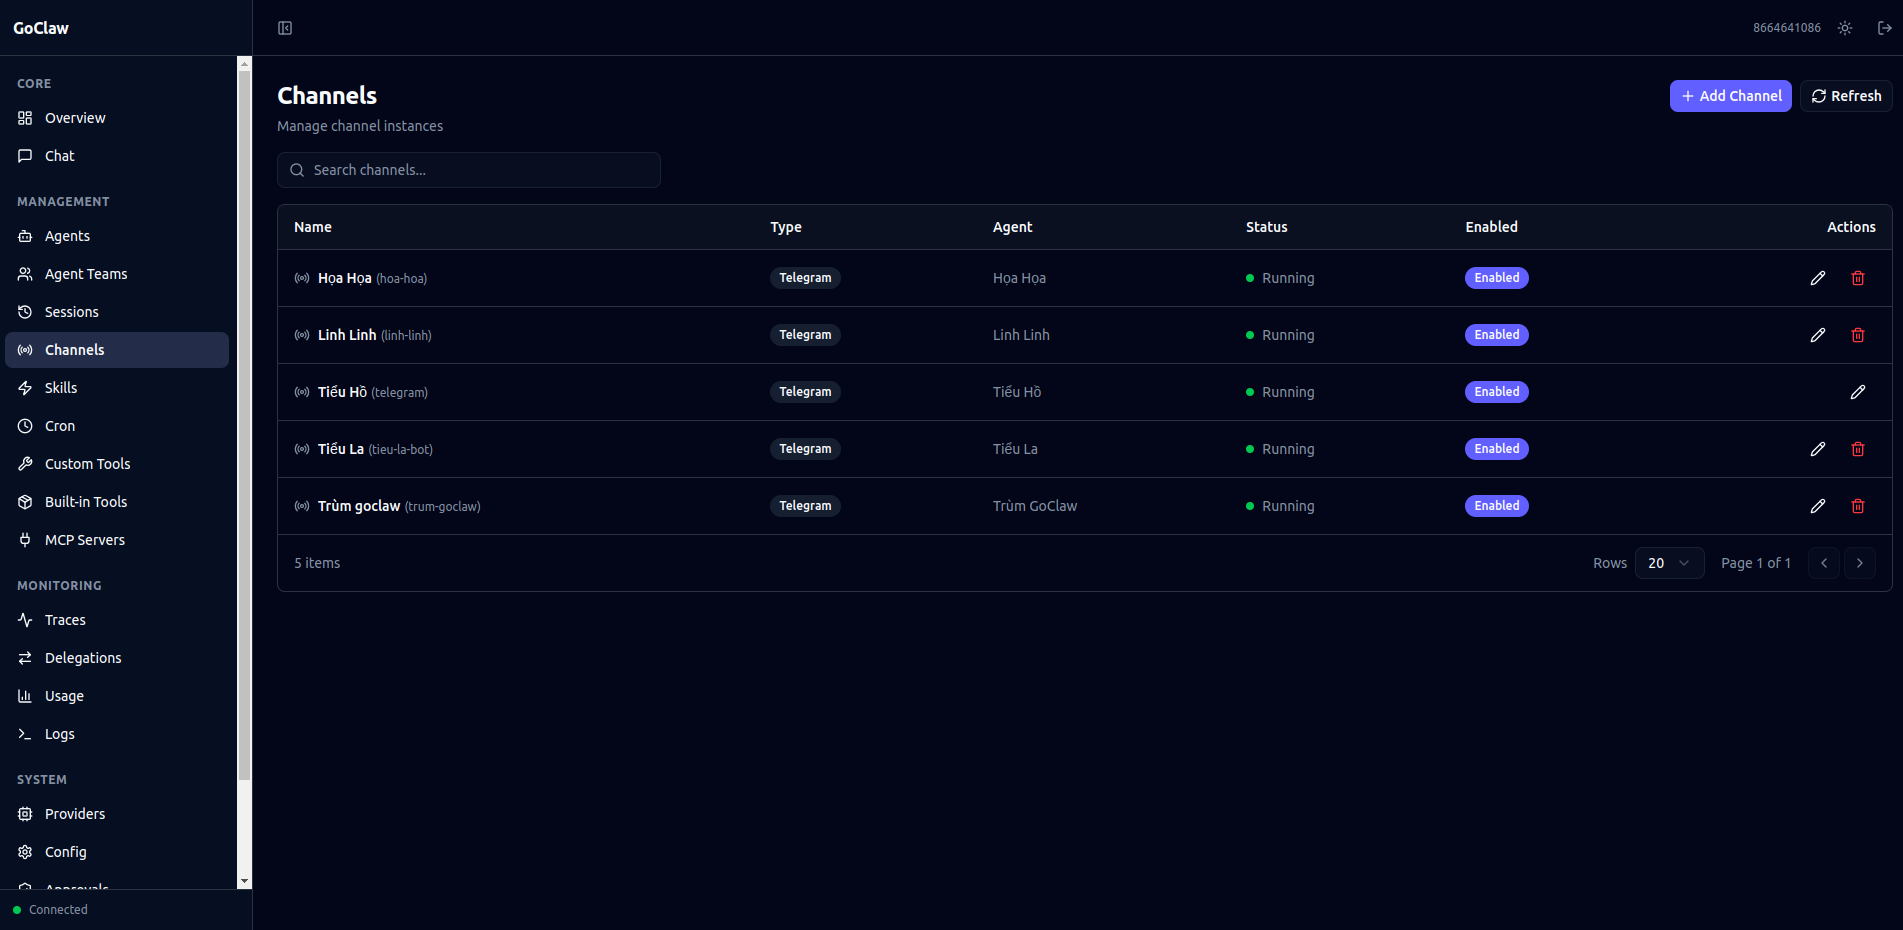Click the sidebar scrollbar down arrow
Viewport: 1903px width, 930px height.
(x=244, y=882)
